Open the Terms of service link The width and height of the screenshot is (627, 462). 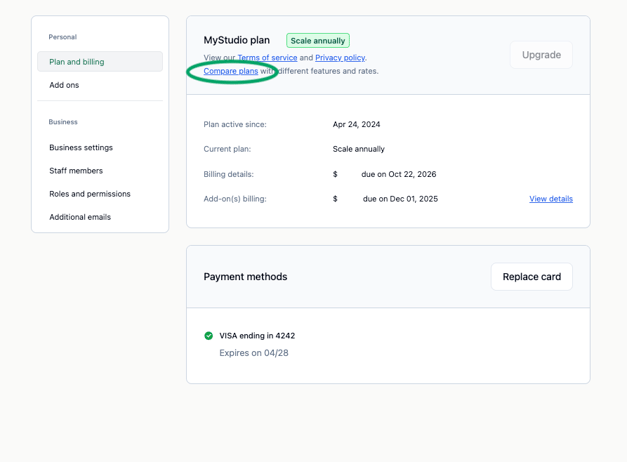coord(267,58)
